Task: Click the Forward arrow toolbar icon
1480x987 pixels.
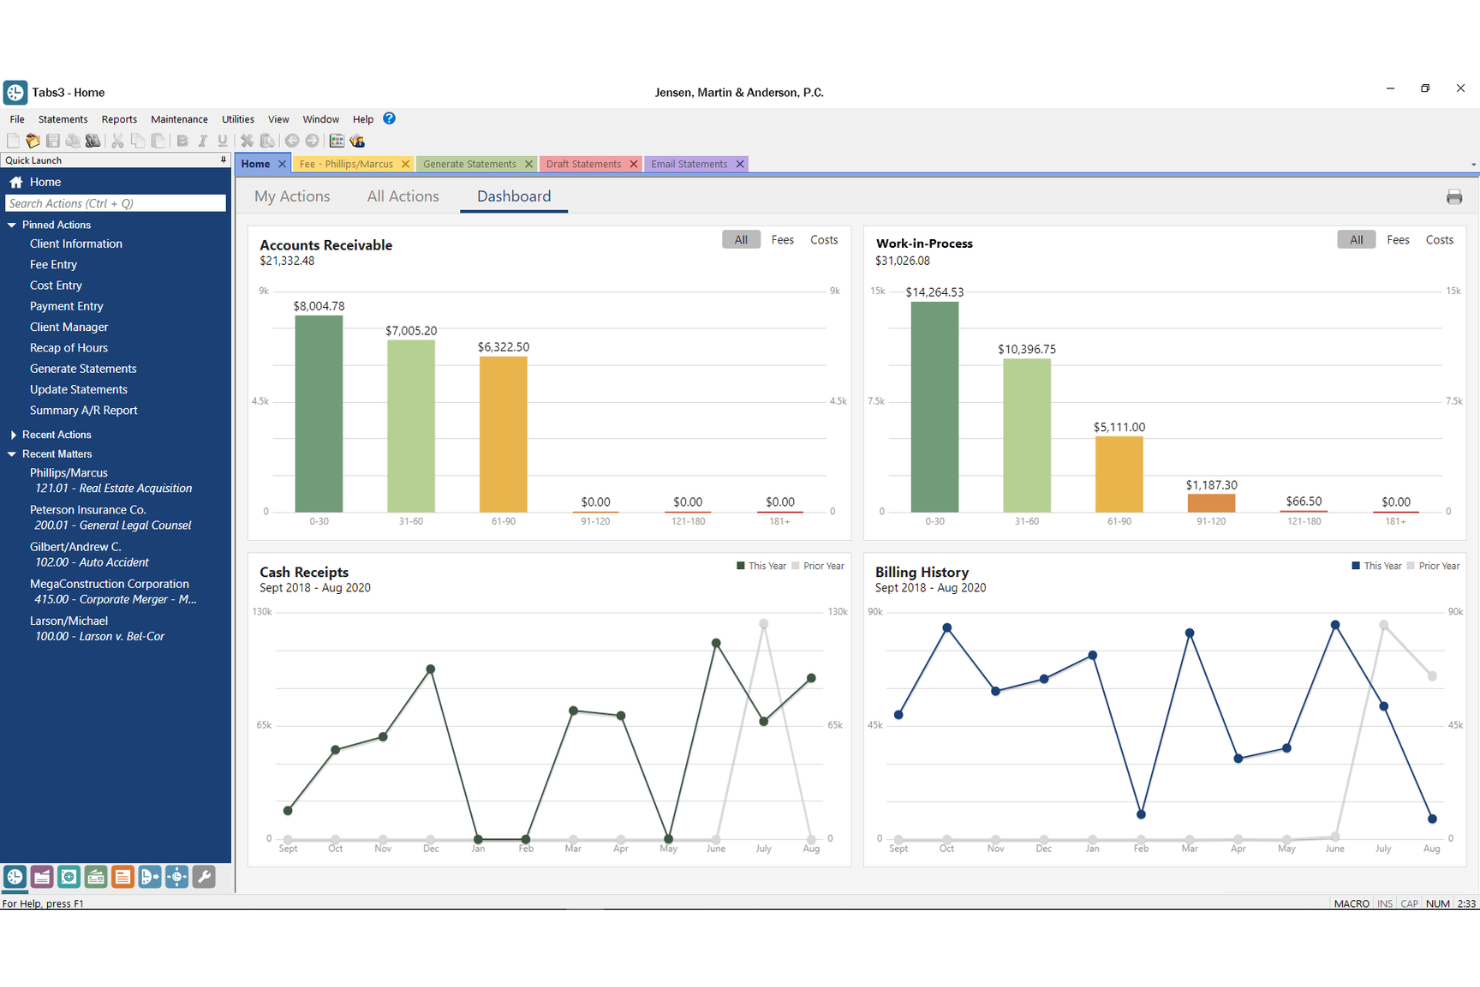Action: pyautogui.click(x=312, y=141)
